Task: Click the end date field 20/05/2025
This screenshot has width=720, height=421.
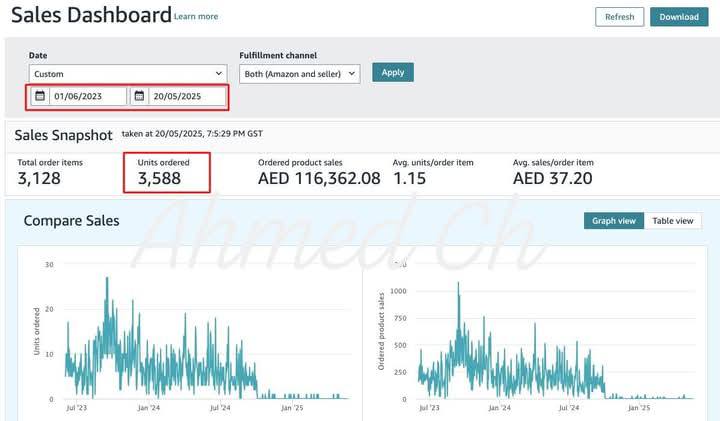Action: pyautogui.click(x=185, y=97)
